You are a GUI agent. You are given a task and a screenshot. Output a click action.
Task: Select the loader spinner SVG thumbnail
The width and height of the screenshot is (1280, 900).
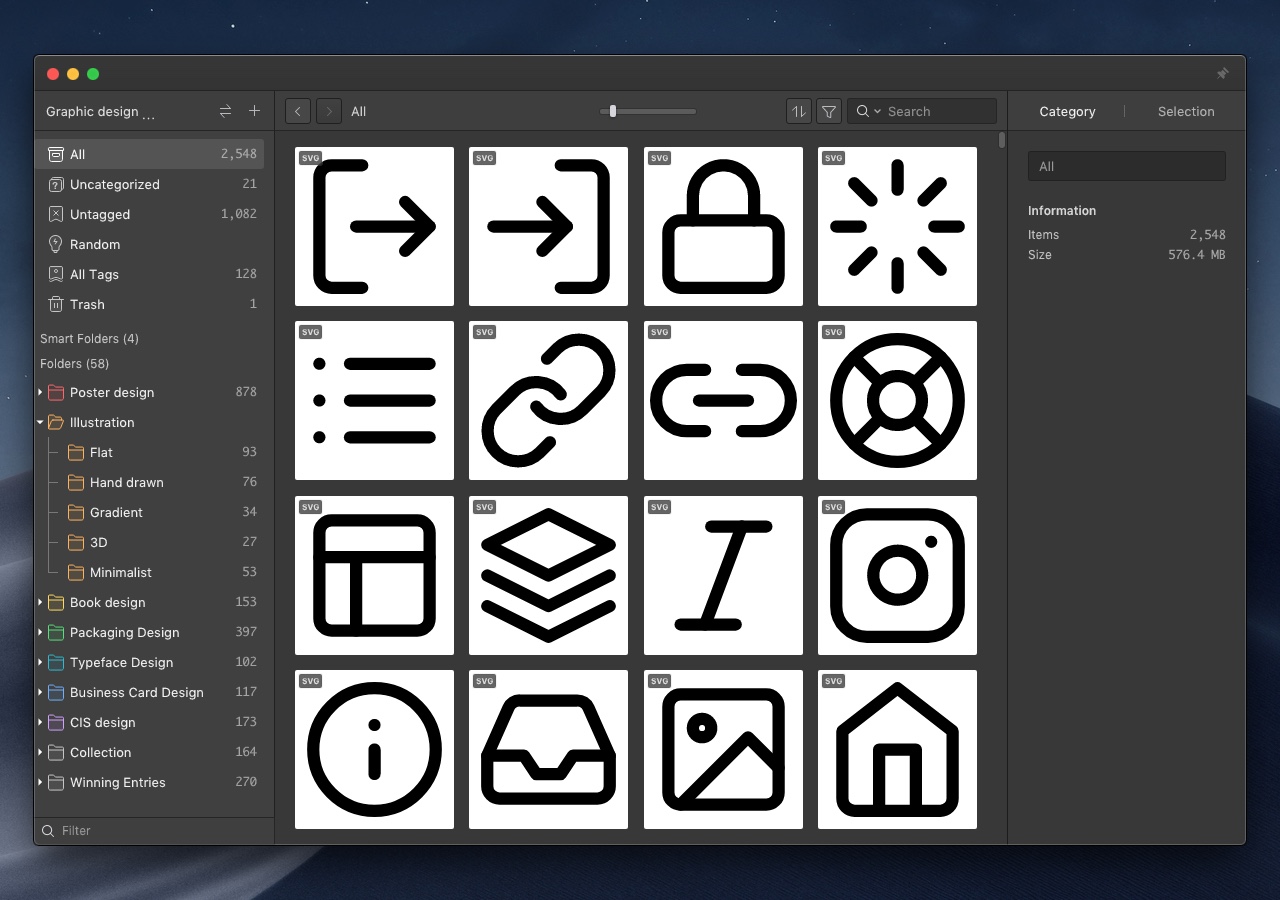click(897, 226)
